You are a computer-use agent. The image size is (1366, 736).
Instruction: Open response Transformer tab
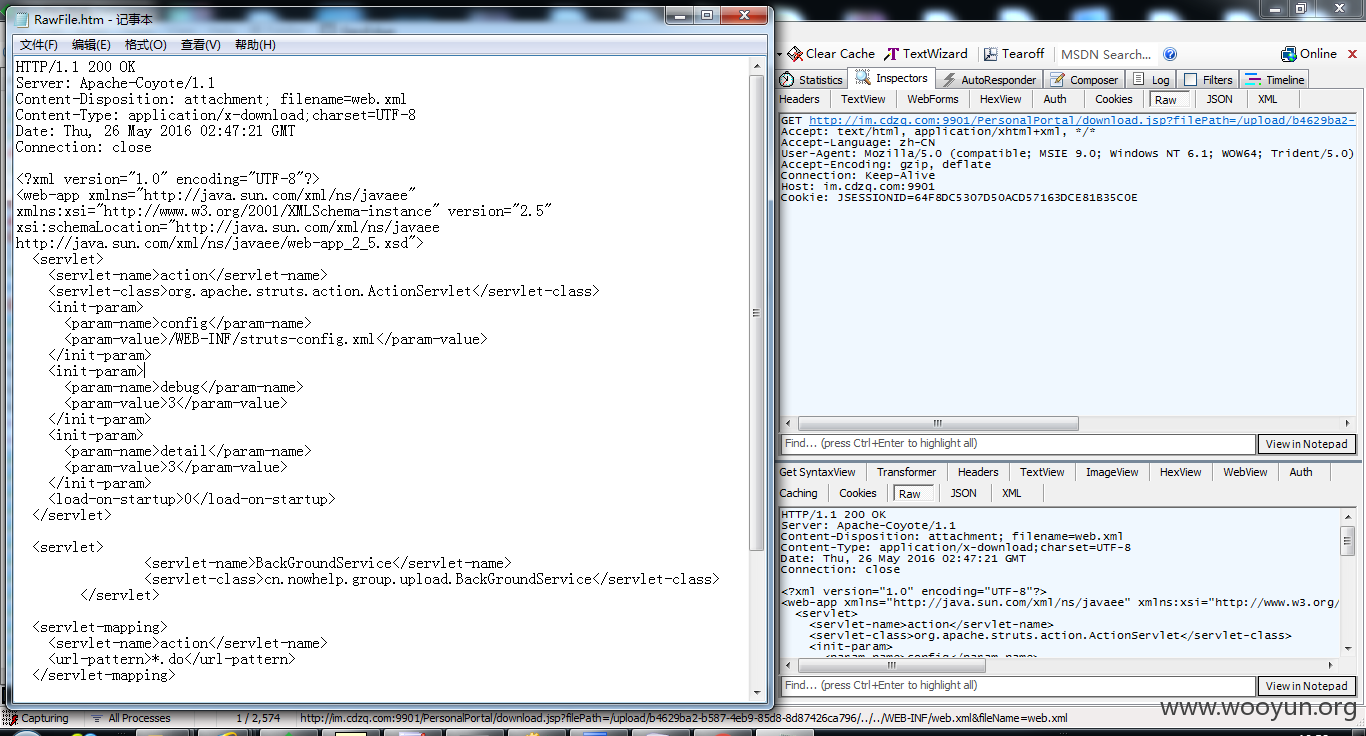pos(906,472)
